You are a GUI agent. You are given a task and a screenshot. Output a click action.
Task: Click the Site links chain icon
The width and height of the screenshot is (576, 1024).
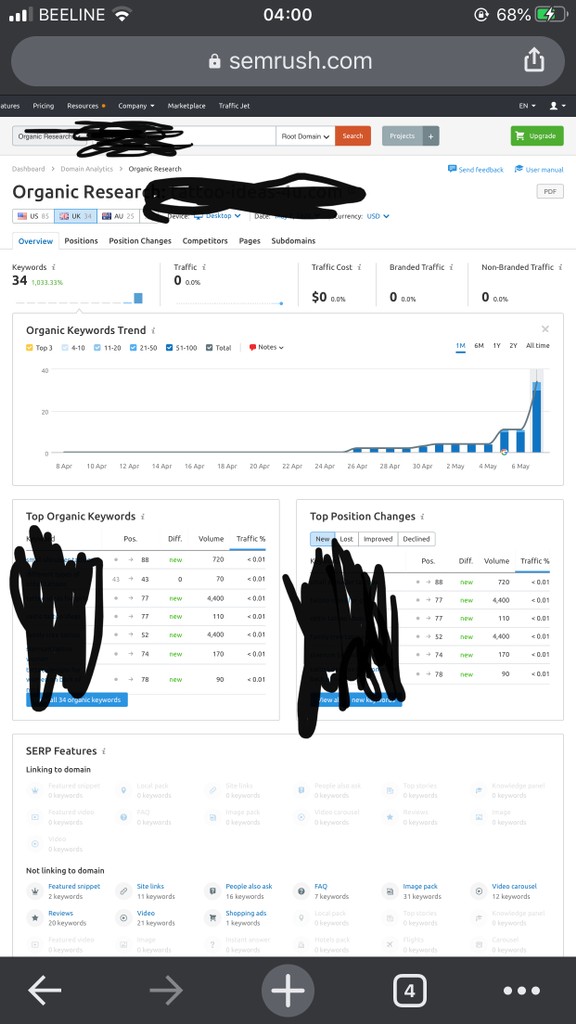(x=123, y=891)
